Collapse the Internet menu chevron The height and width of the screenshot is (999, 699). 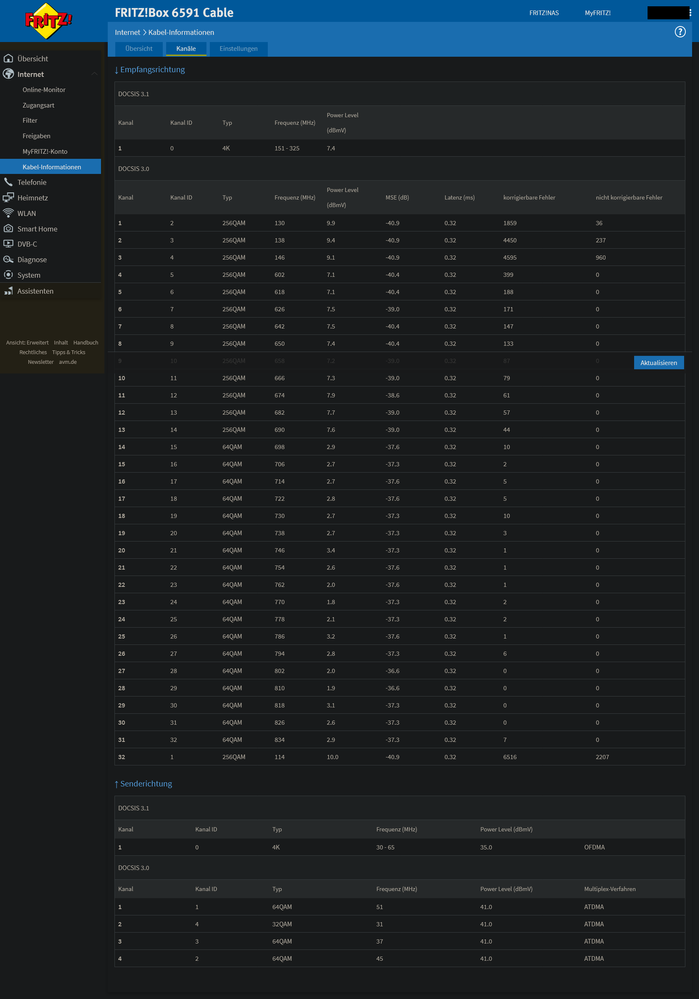94,75
